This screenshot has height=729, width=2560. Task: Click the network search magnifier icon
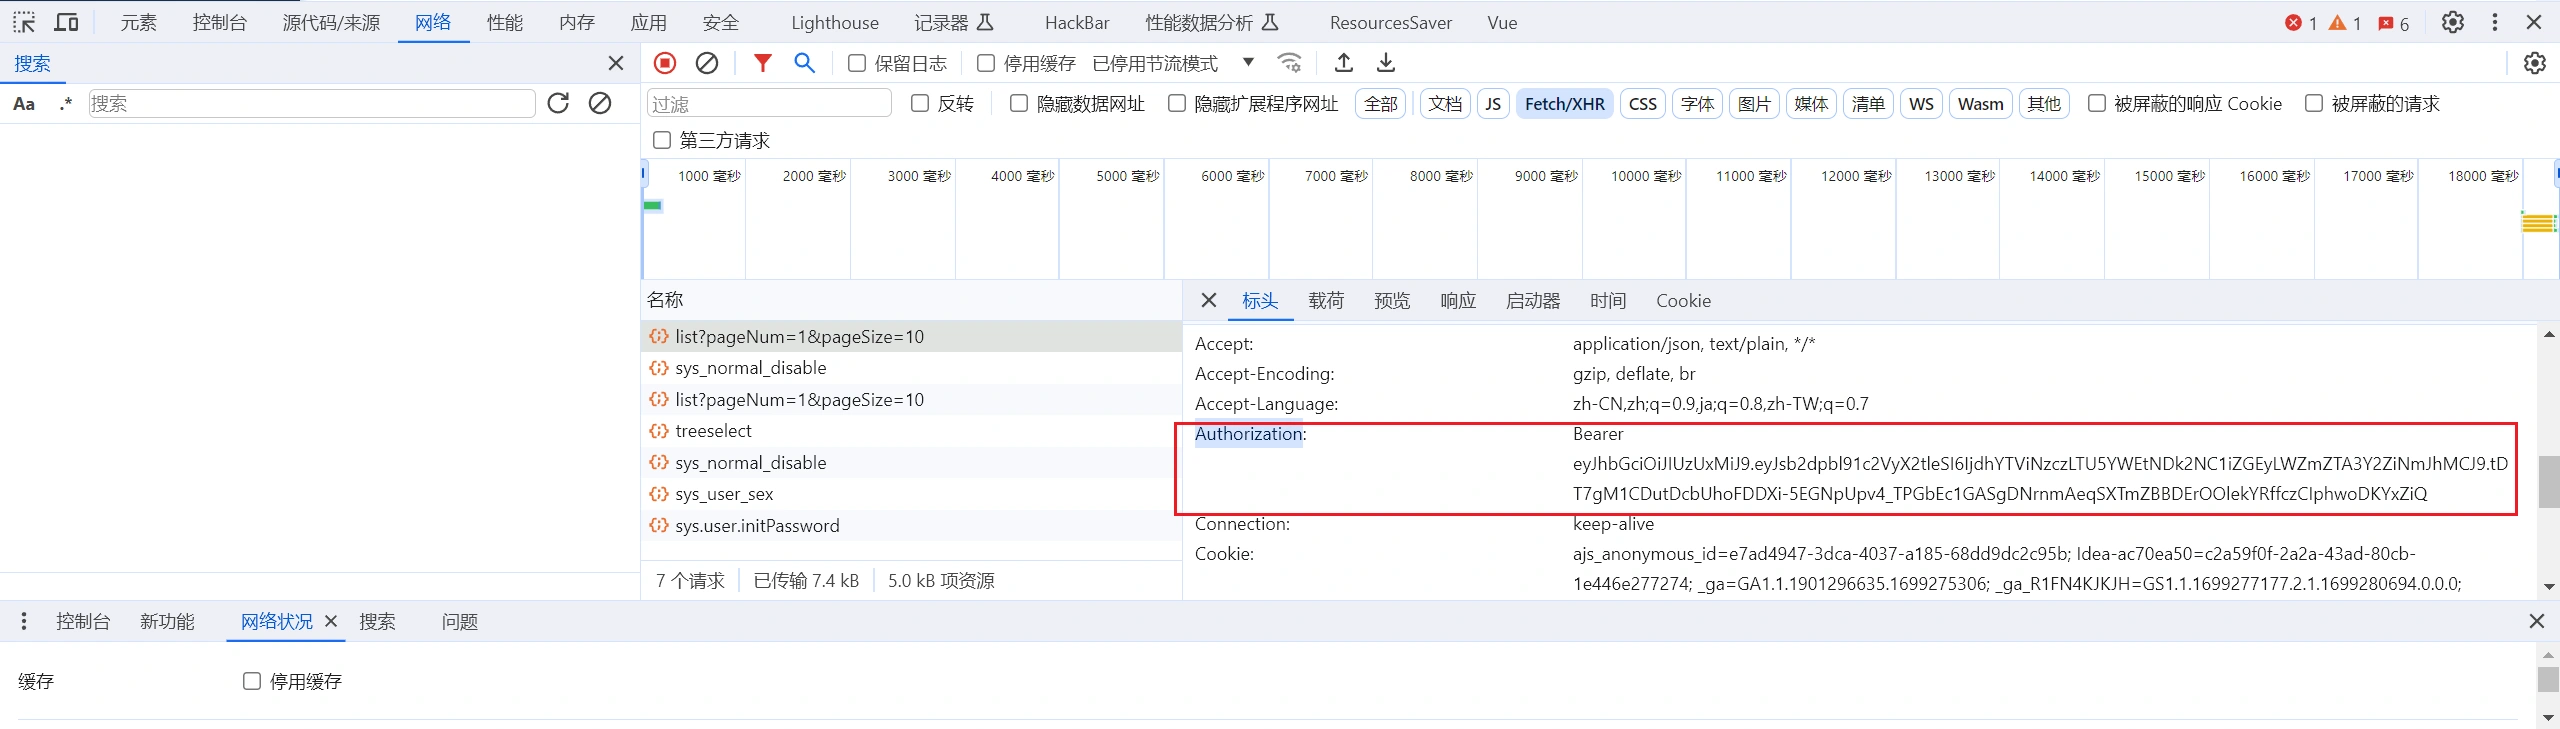804,63
